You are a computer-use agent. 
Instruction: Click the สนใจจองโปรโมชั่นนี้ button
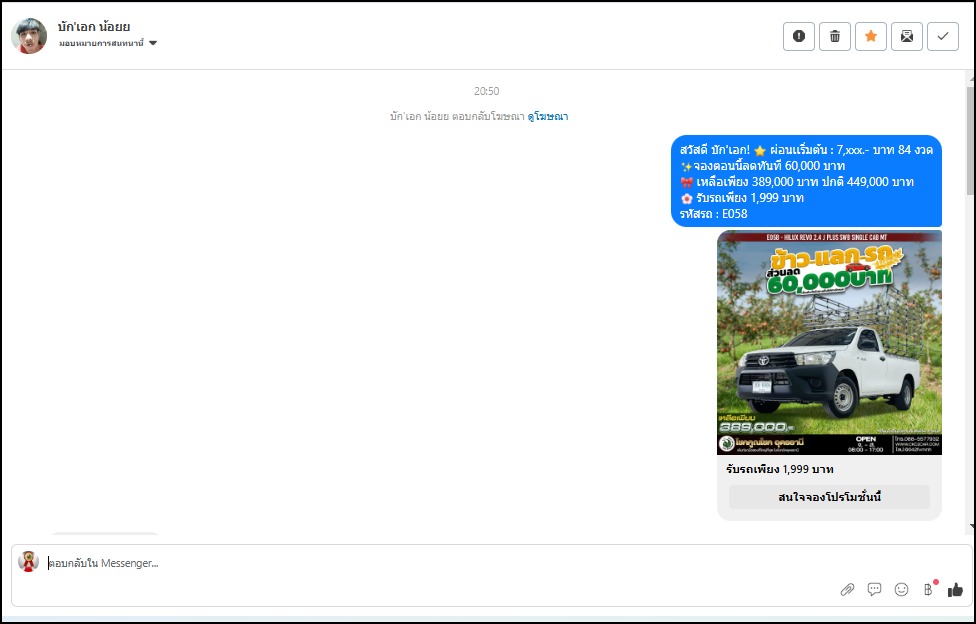coord(829,497)
